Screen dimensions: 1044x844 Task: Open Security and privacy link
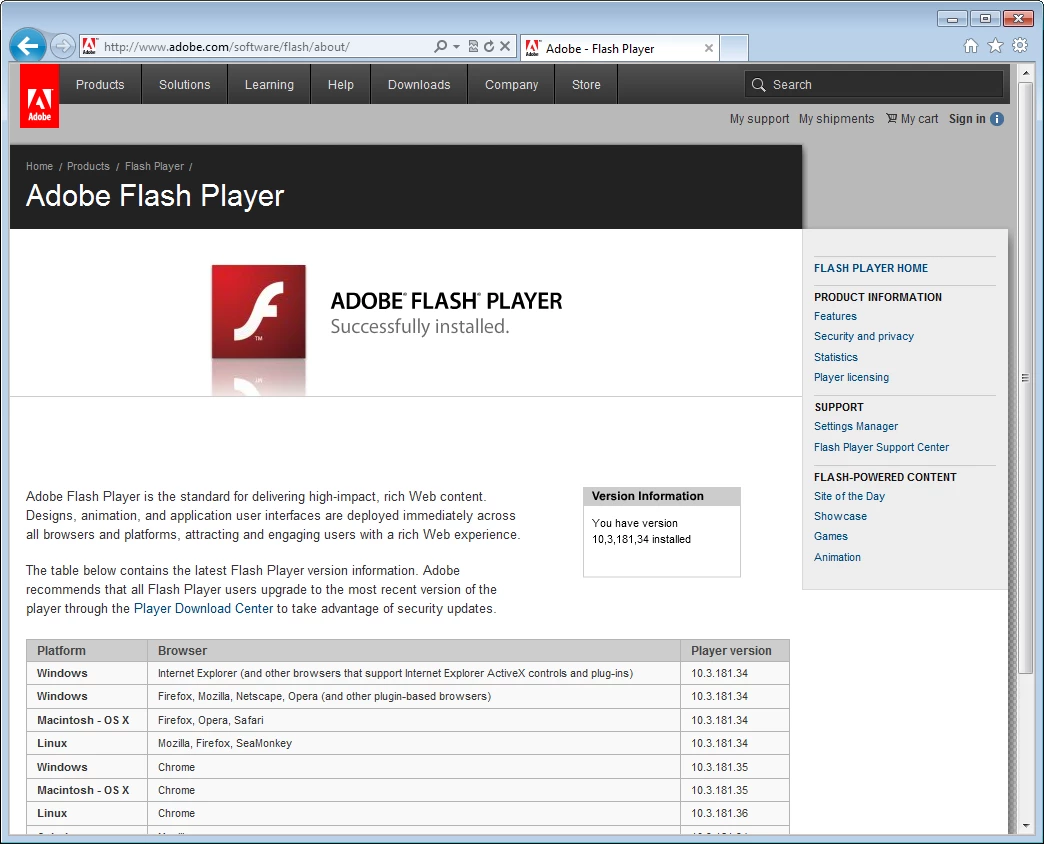coord(864,336)
